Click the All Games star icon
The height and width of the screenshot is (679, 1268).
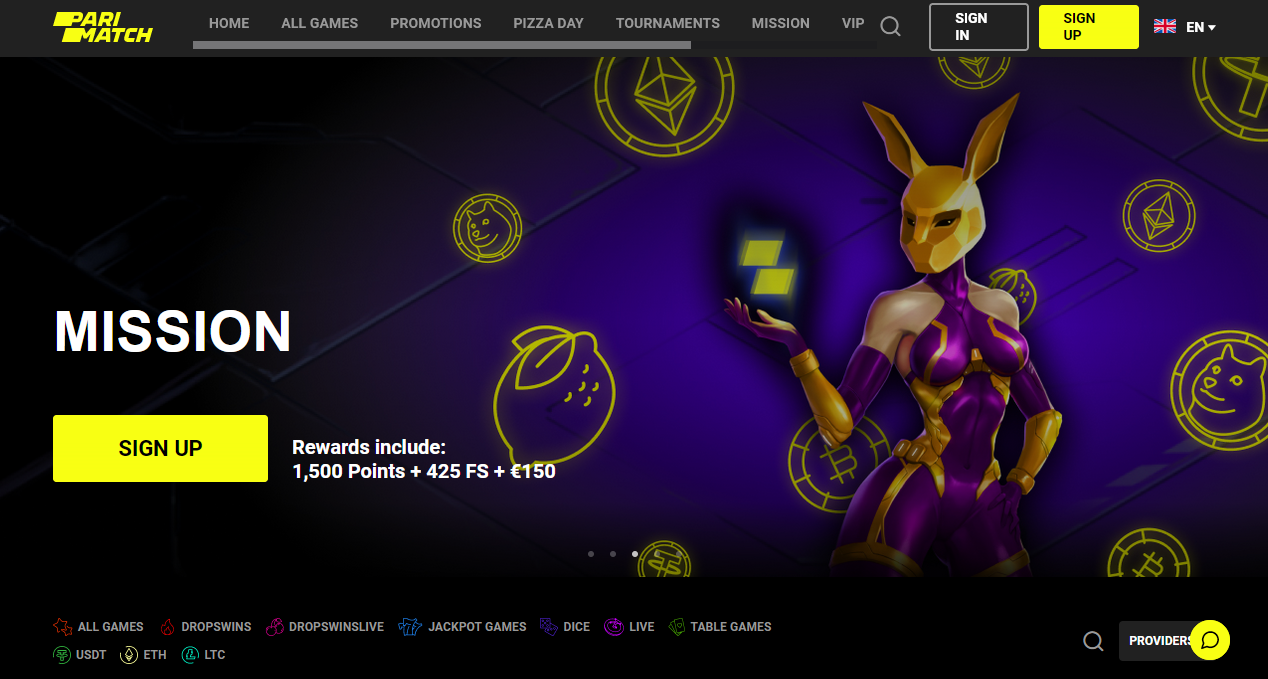(x=63, y=627)
